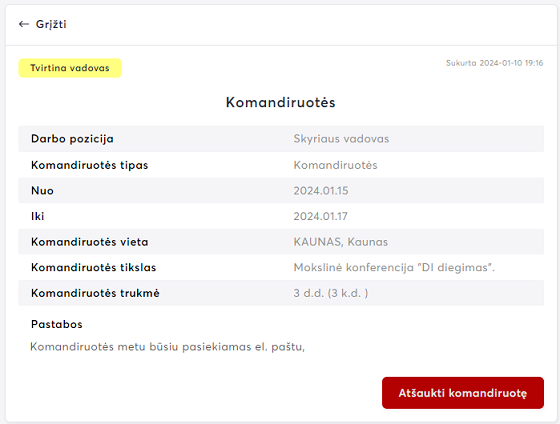560x424 pixels.
Task: Click the Nuo label
Action: [x=42, y=191]
